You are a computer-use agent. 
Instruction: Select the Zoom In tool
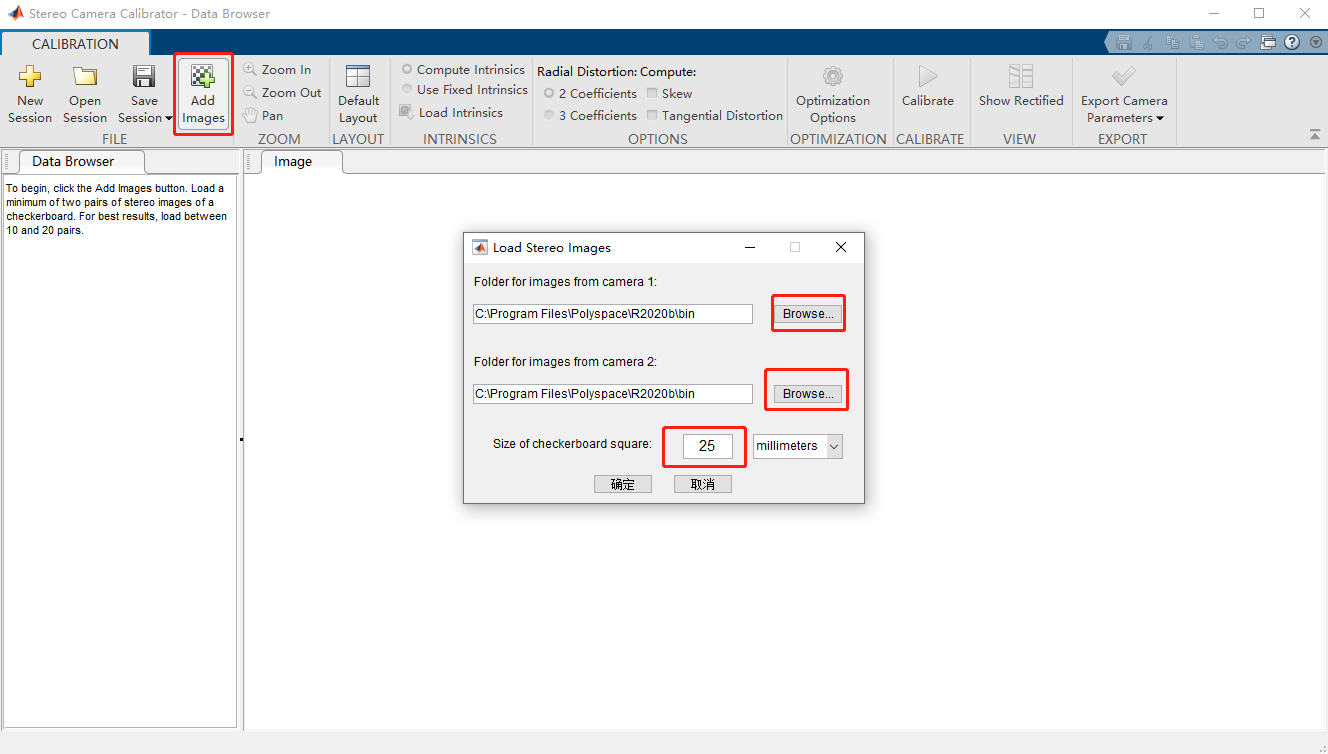(x=277, y=70)
